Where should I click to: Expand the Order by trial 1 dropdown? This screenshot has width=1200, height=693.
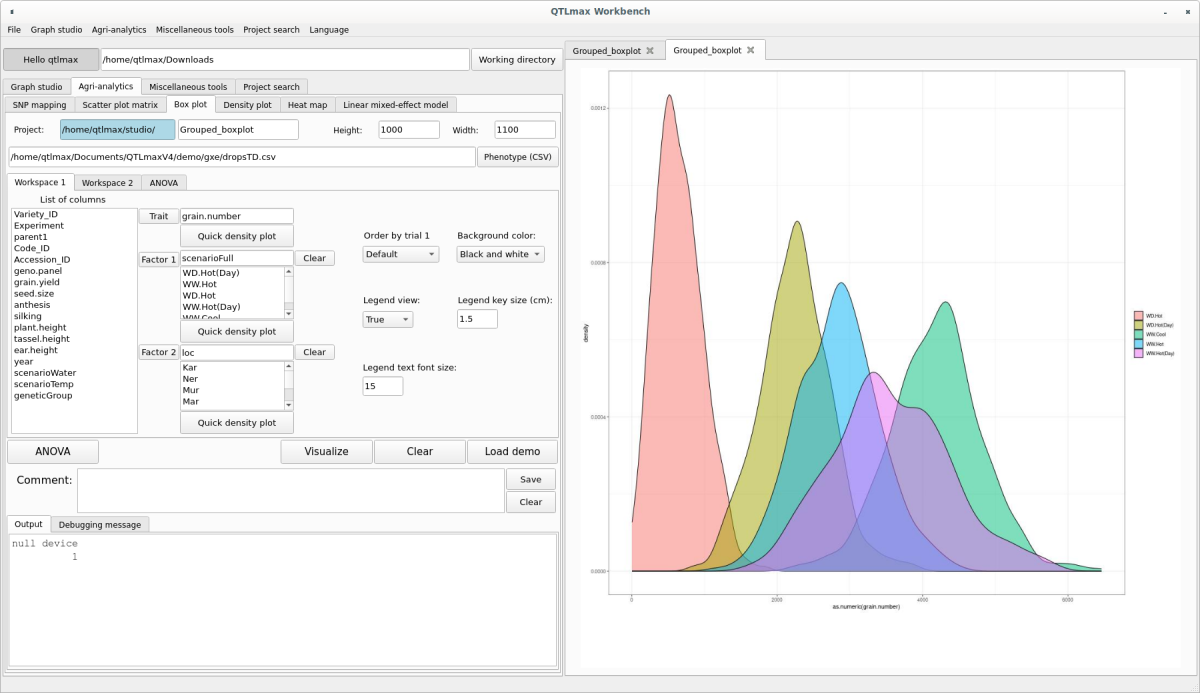coord(400,255)
